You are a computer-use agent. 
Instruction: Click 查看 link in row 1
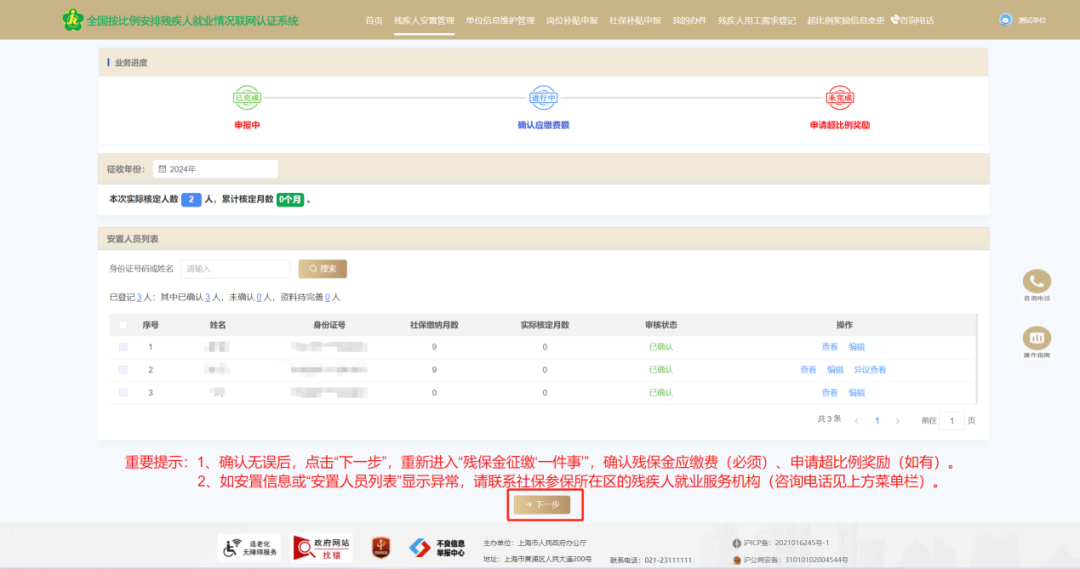(829, 347)
